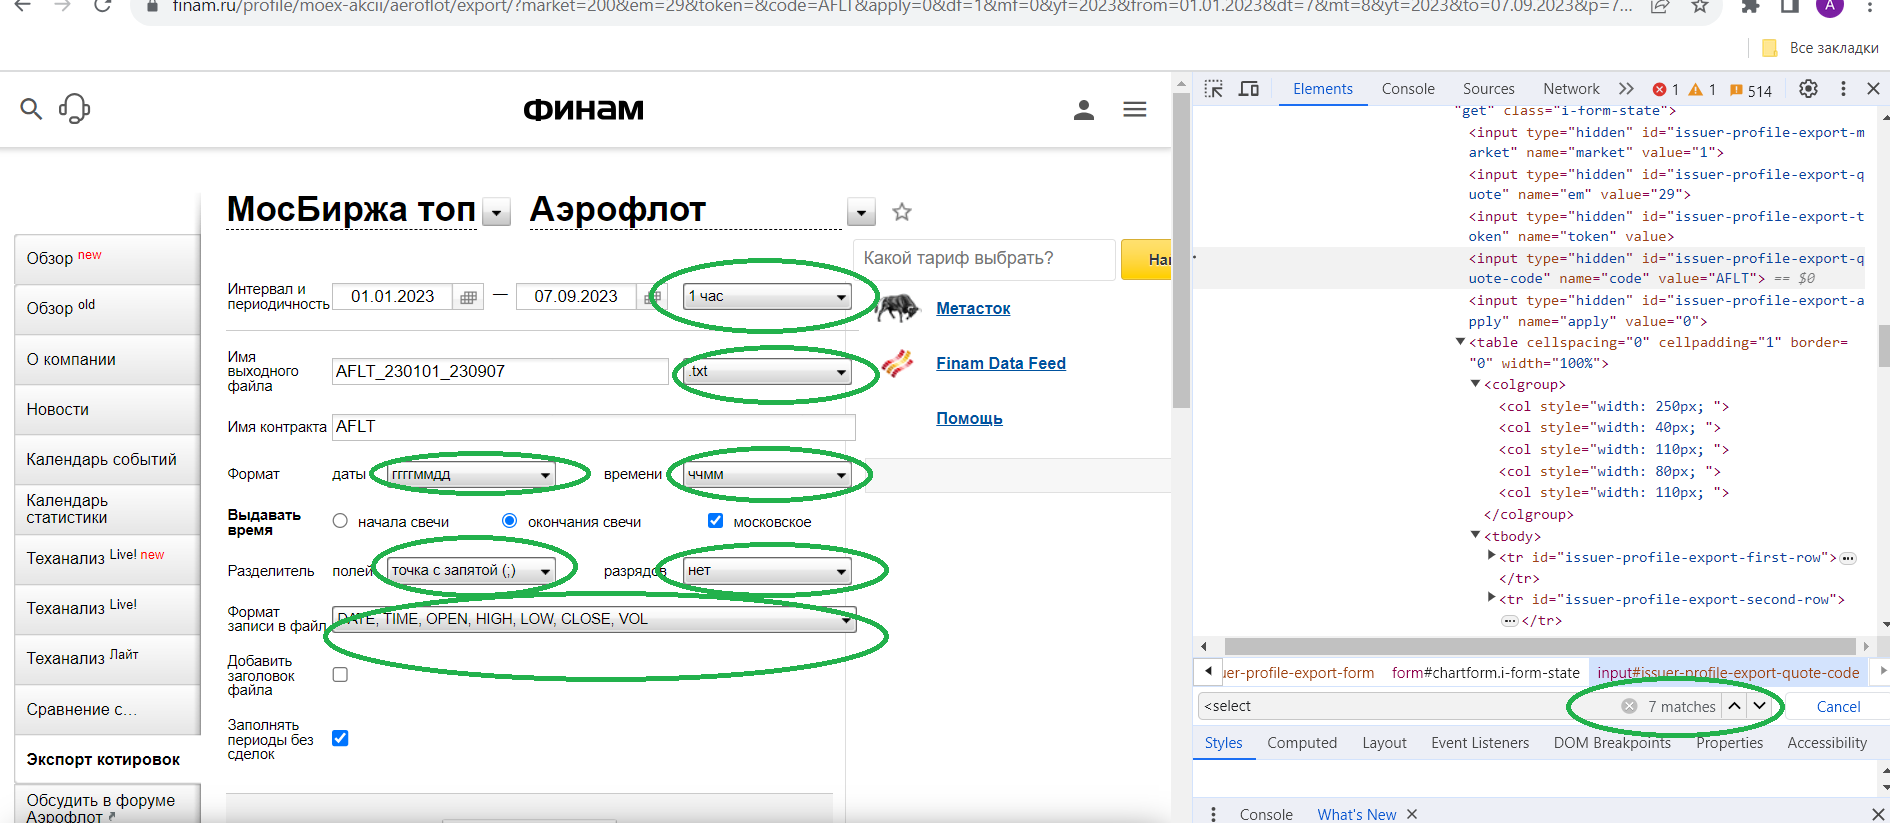This screenshot has height=823, width=1890.
Task: Activate DevTools inspect element picker
Action: point(1214,89)
